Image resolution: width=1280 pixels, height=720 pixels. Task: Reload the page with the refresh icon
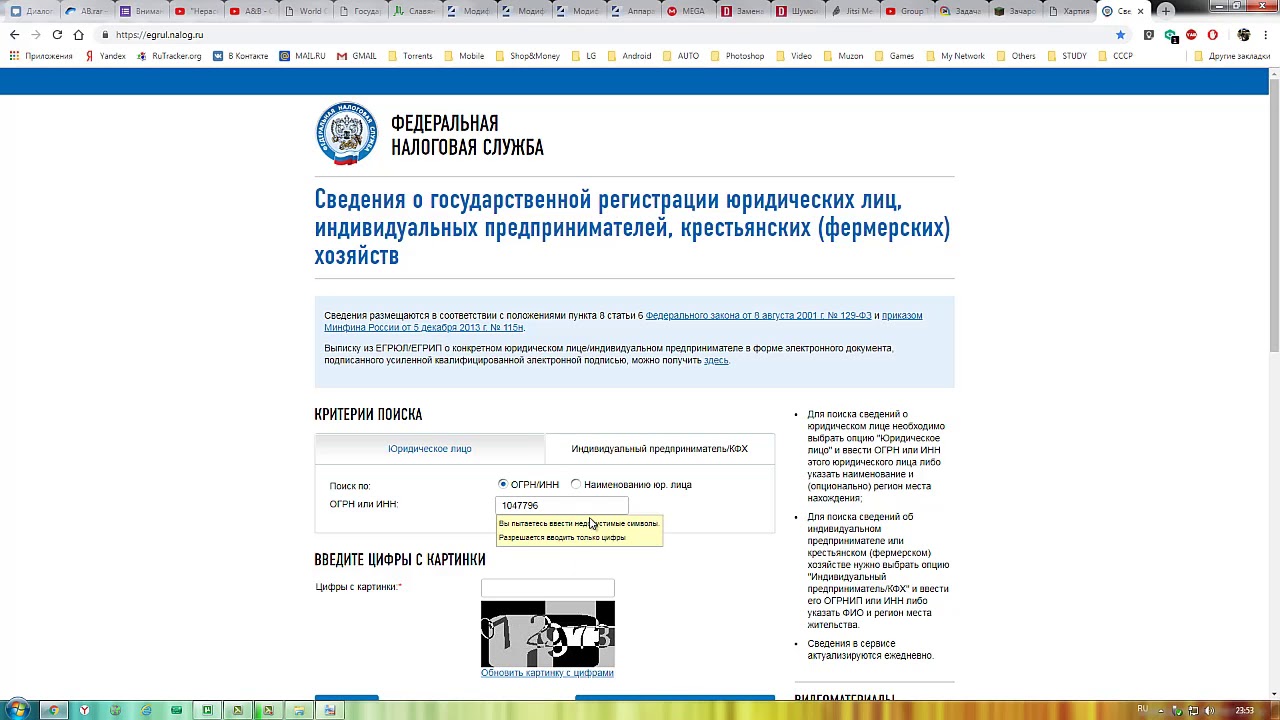pyautogui.click(x=57, y=35)
